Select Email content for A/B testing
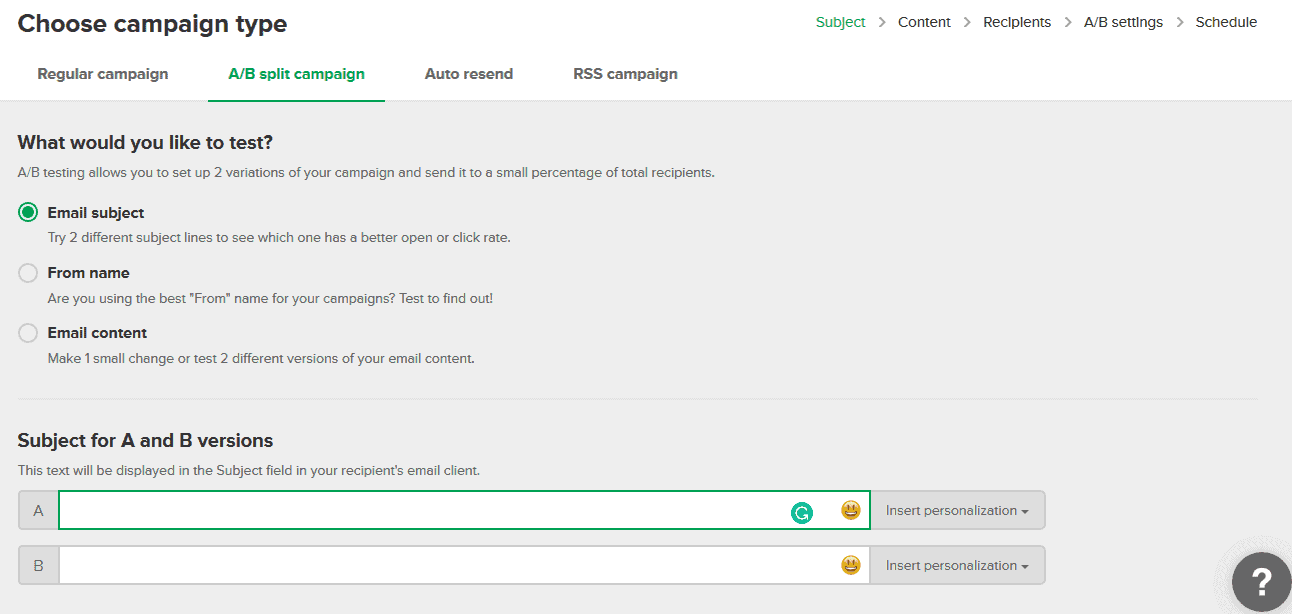 [x=28, y=332]
